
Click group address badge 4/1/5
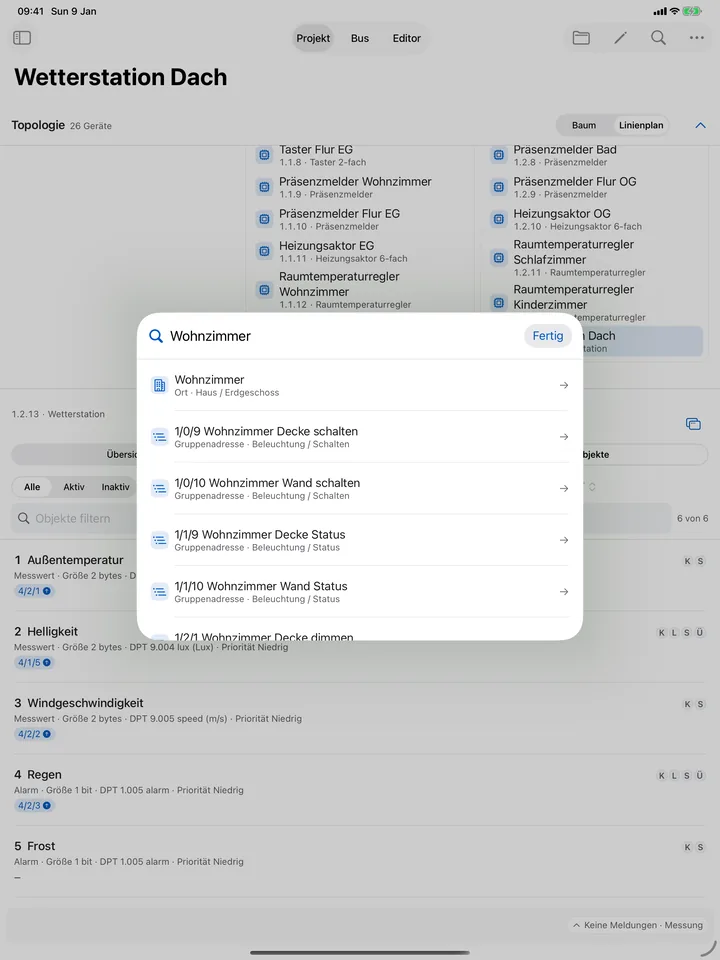(x=34, y=662)
